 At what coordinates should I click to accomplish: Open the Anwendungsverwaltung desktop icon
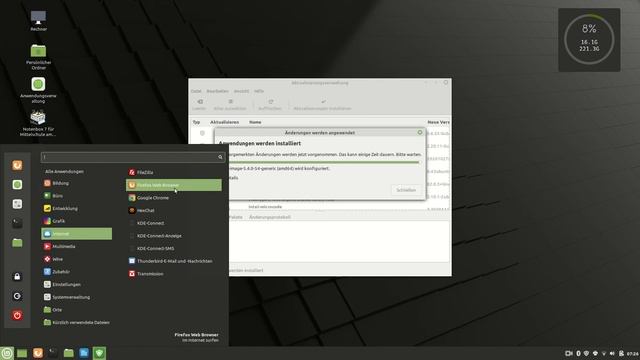pyautogui.click(x=38, y=90)
